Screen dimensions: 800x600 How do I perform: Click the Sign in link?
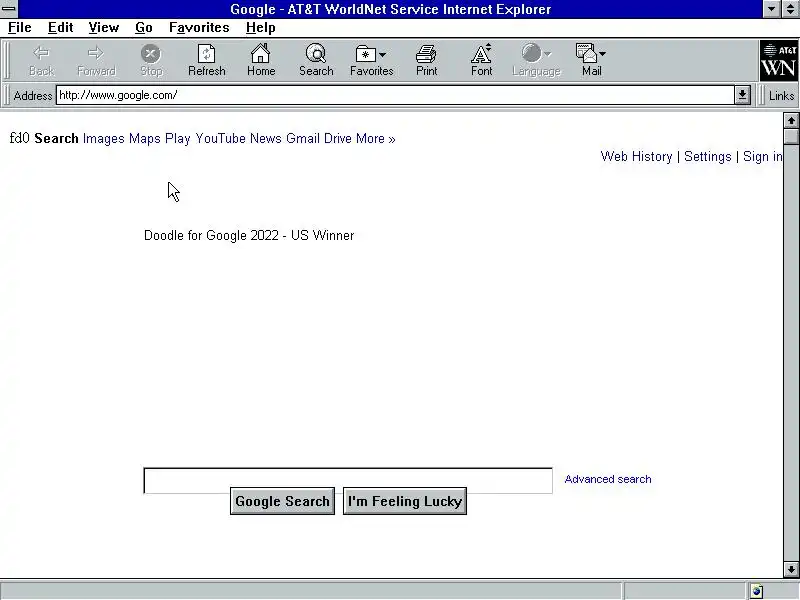coord(762,157)
